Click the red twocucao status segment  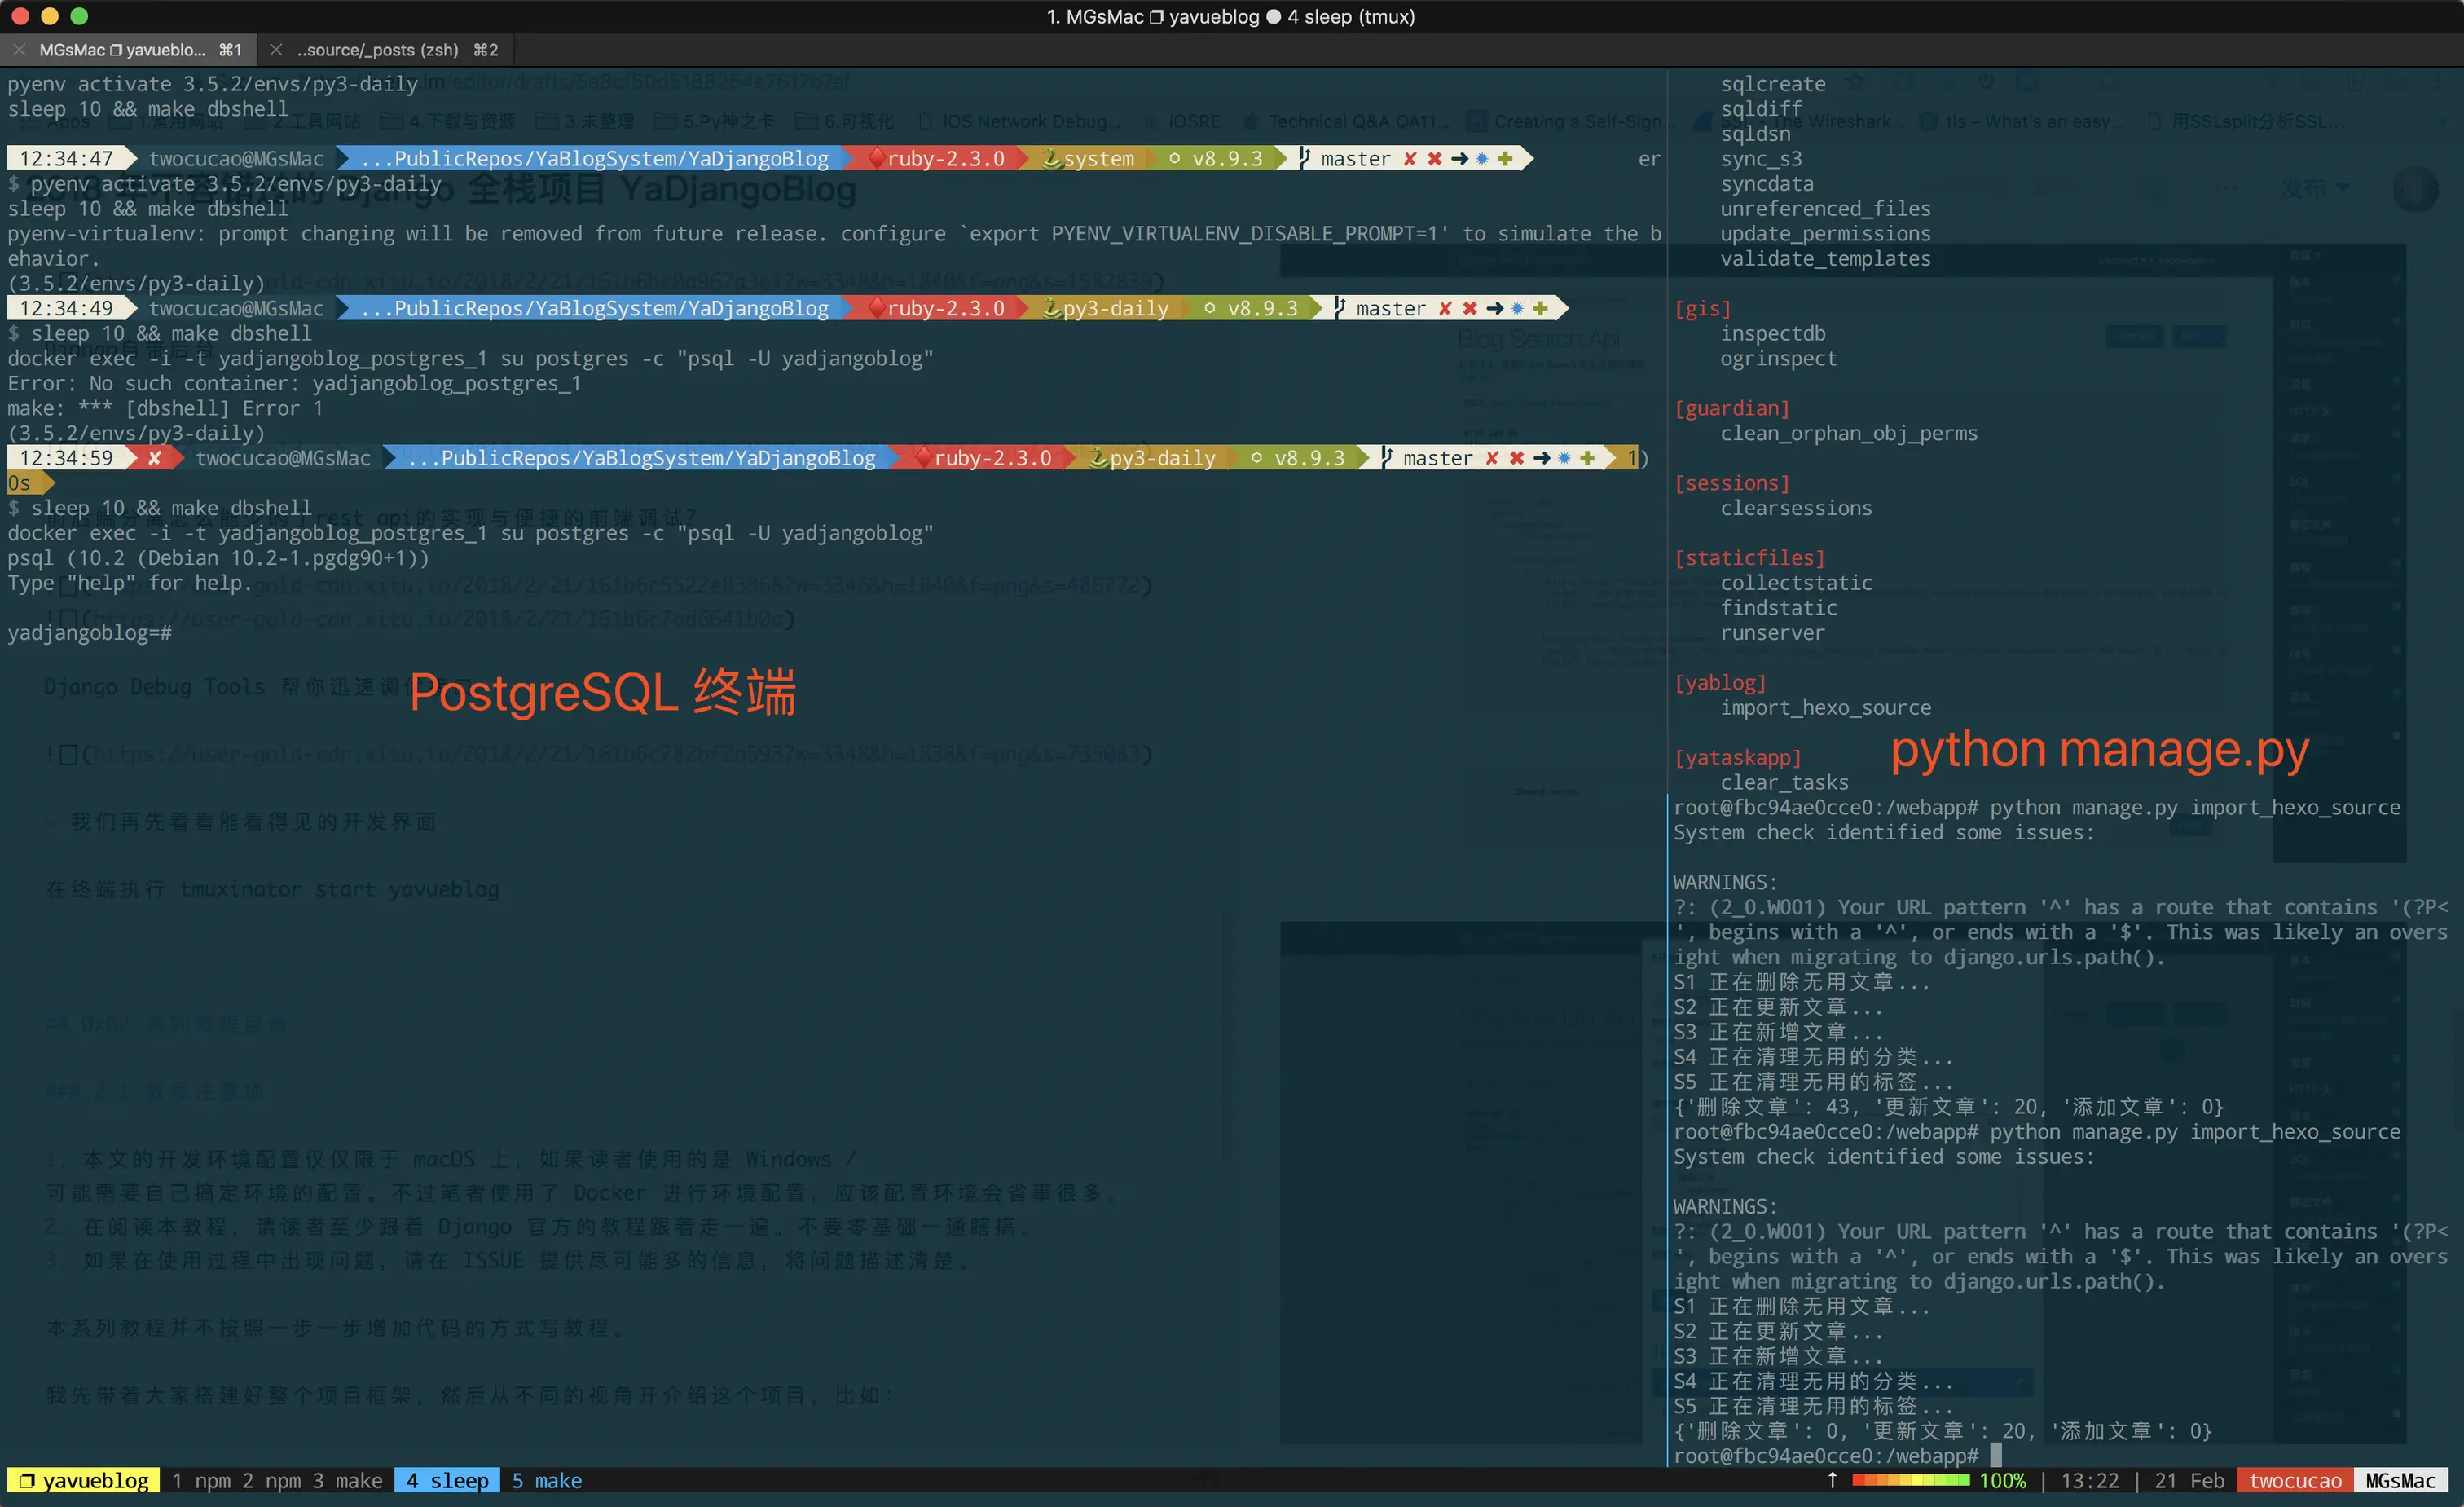pyautogui.click(x=2295, y=1481)
